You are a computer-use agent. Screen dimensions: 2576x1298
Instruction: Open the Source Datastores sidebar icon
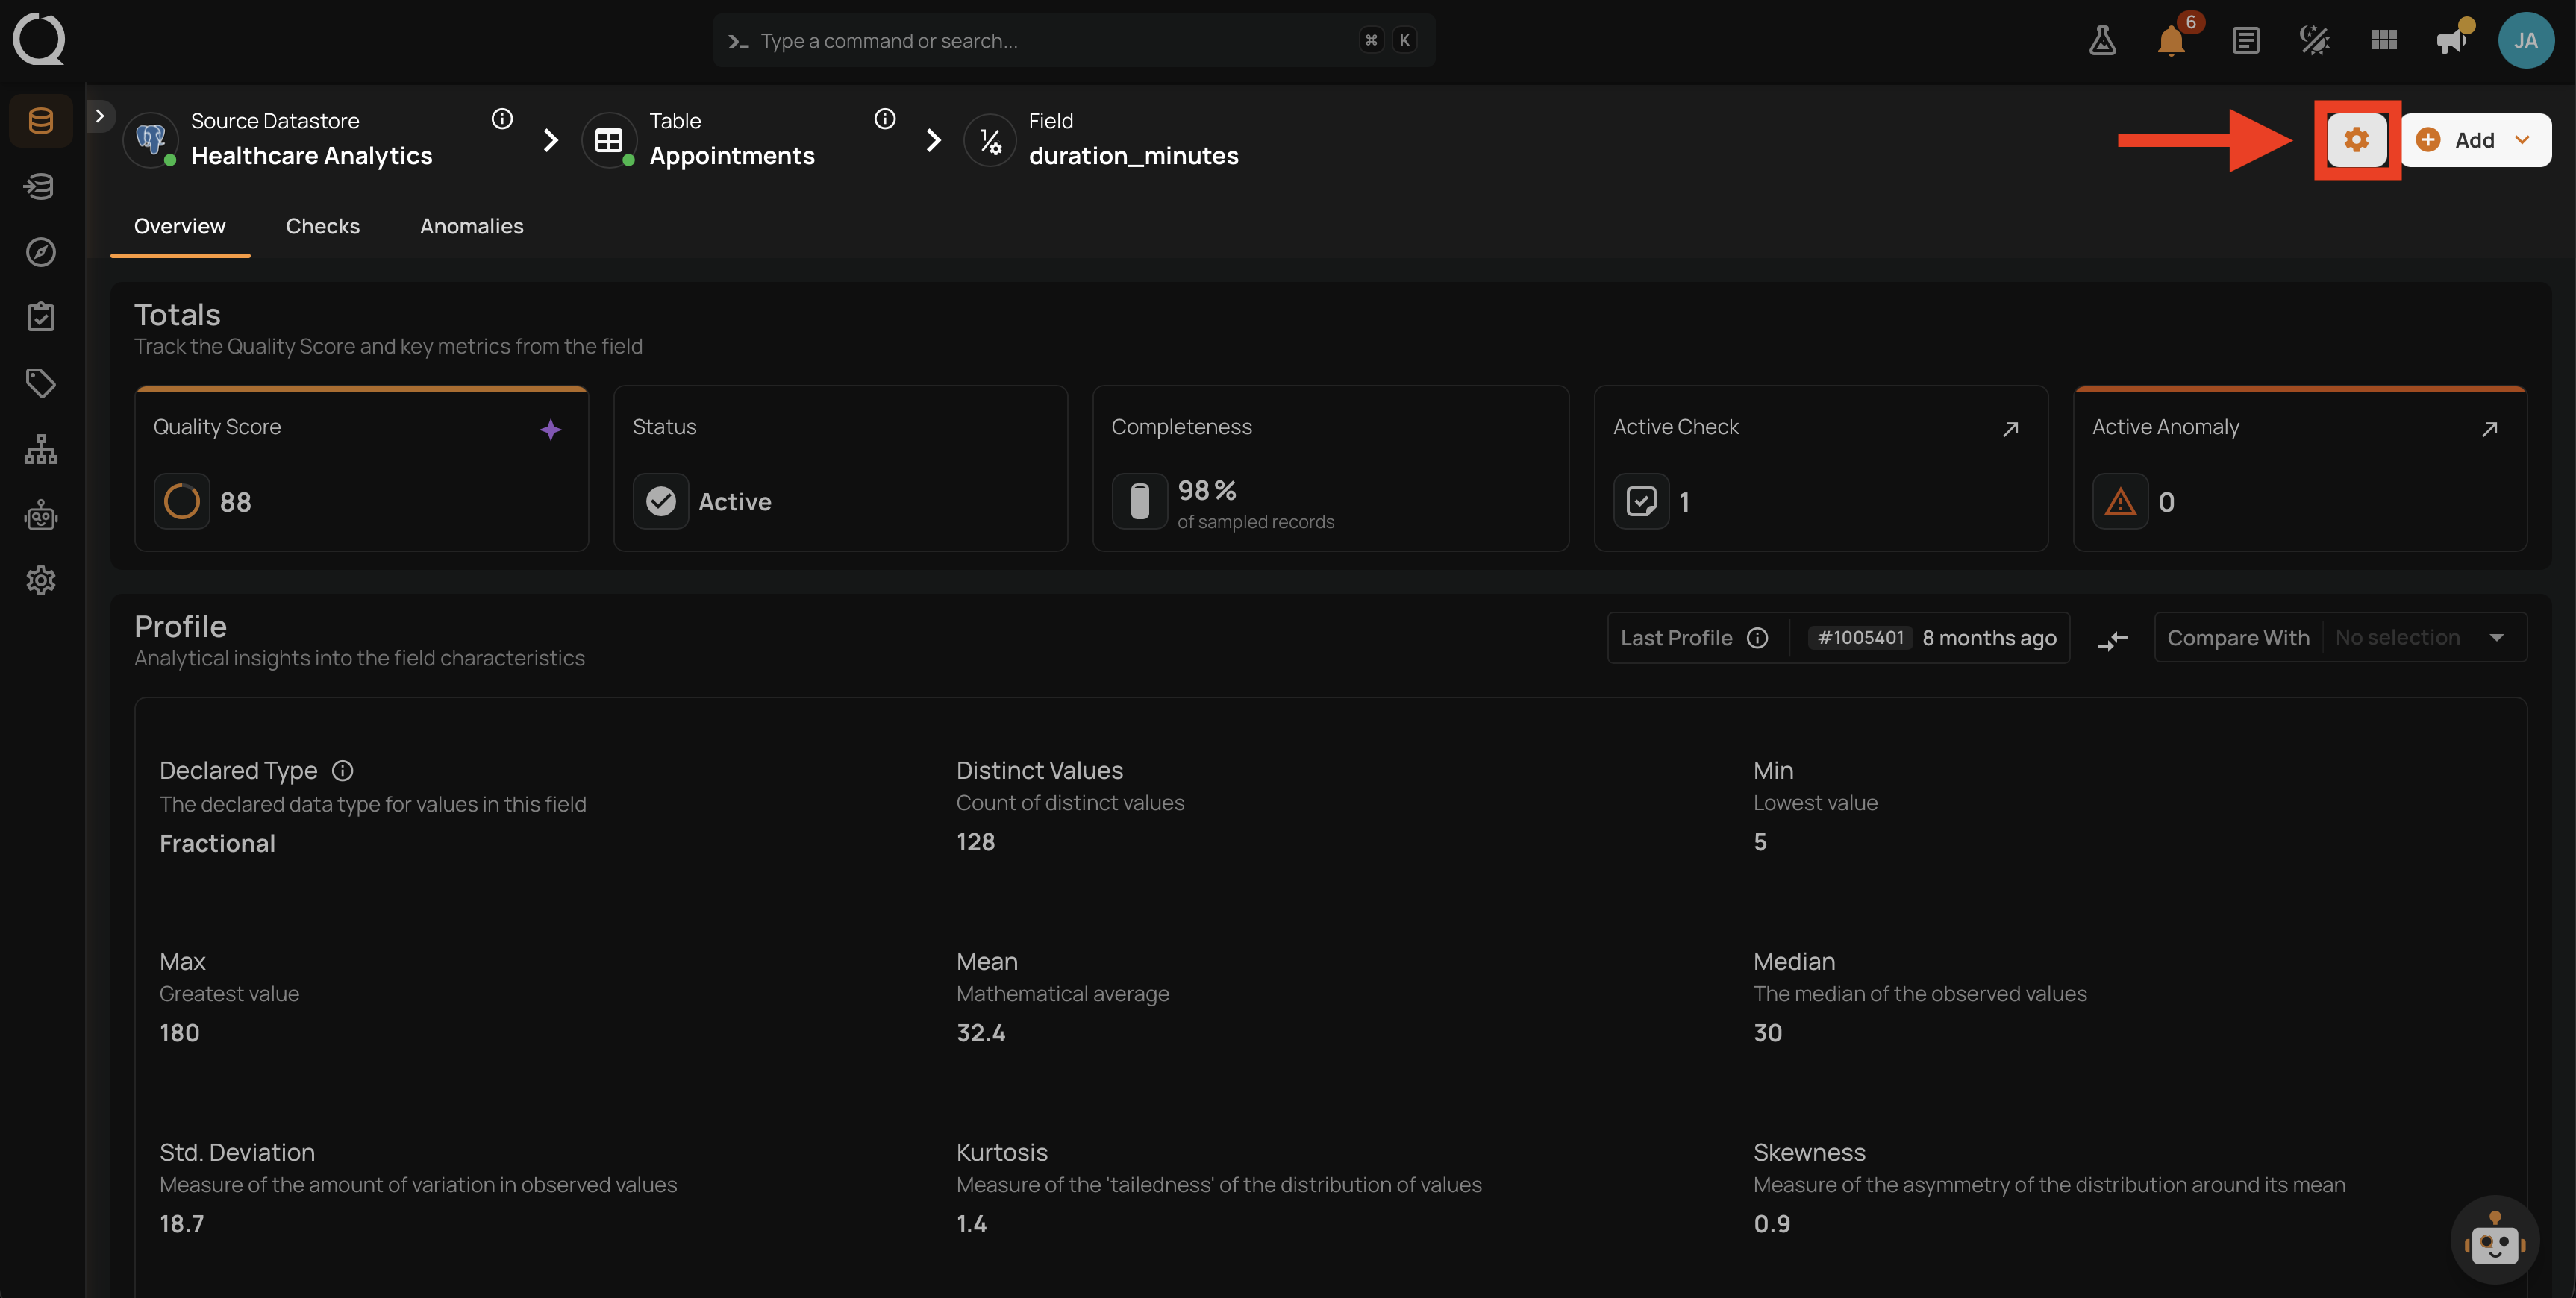(x=41, y=121)
